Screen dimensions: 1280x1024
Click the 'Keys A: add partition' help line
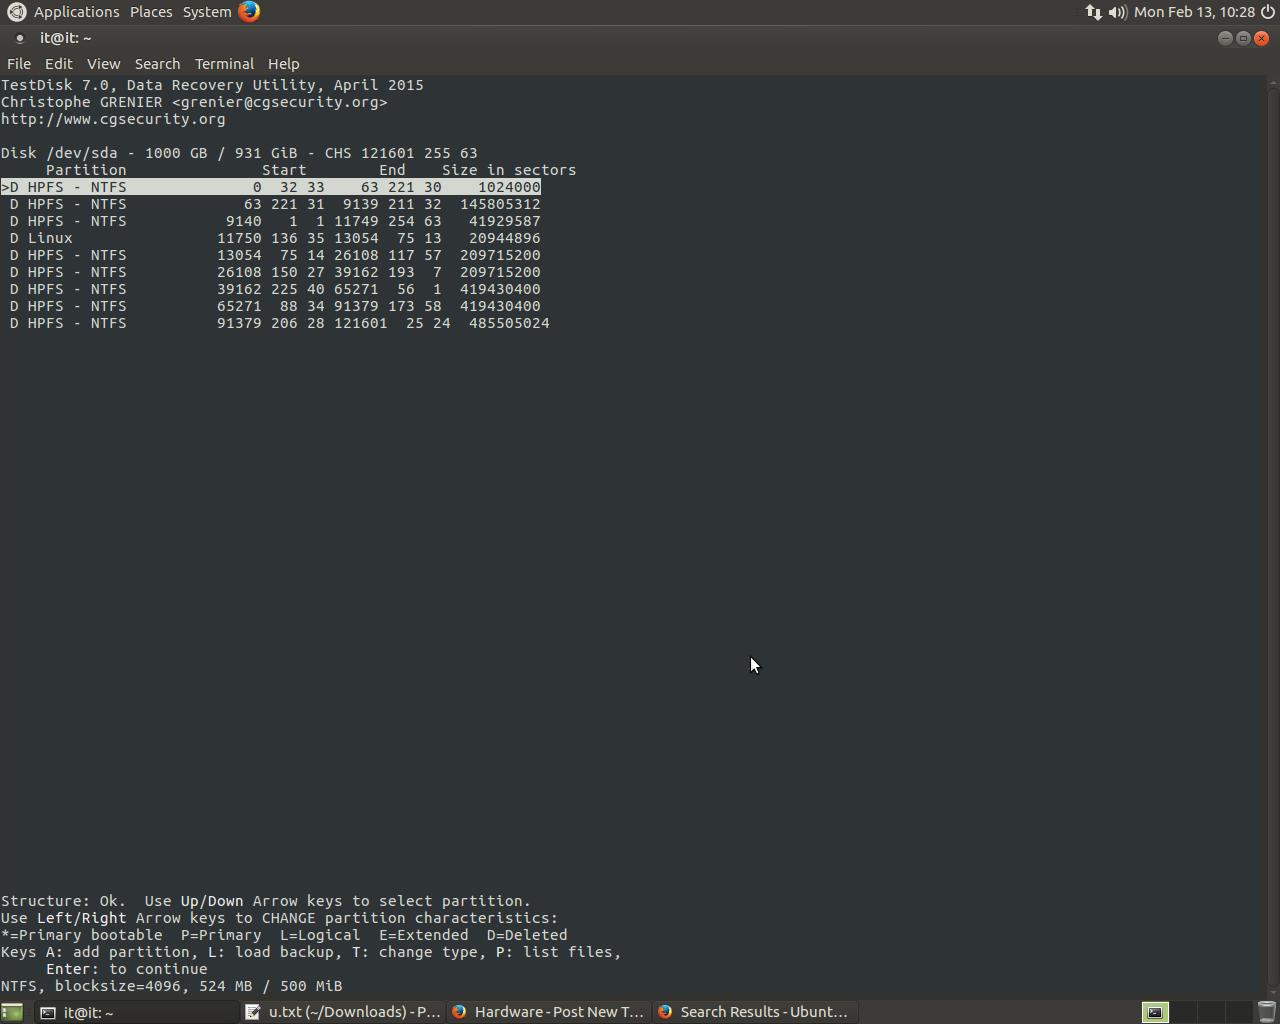click(311, 952)
